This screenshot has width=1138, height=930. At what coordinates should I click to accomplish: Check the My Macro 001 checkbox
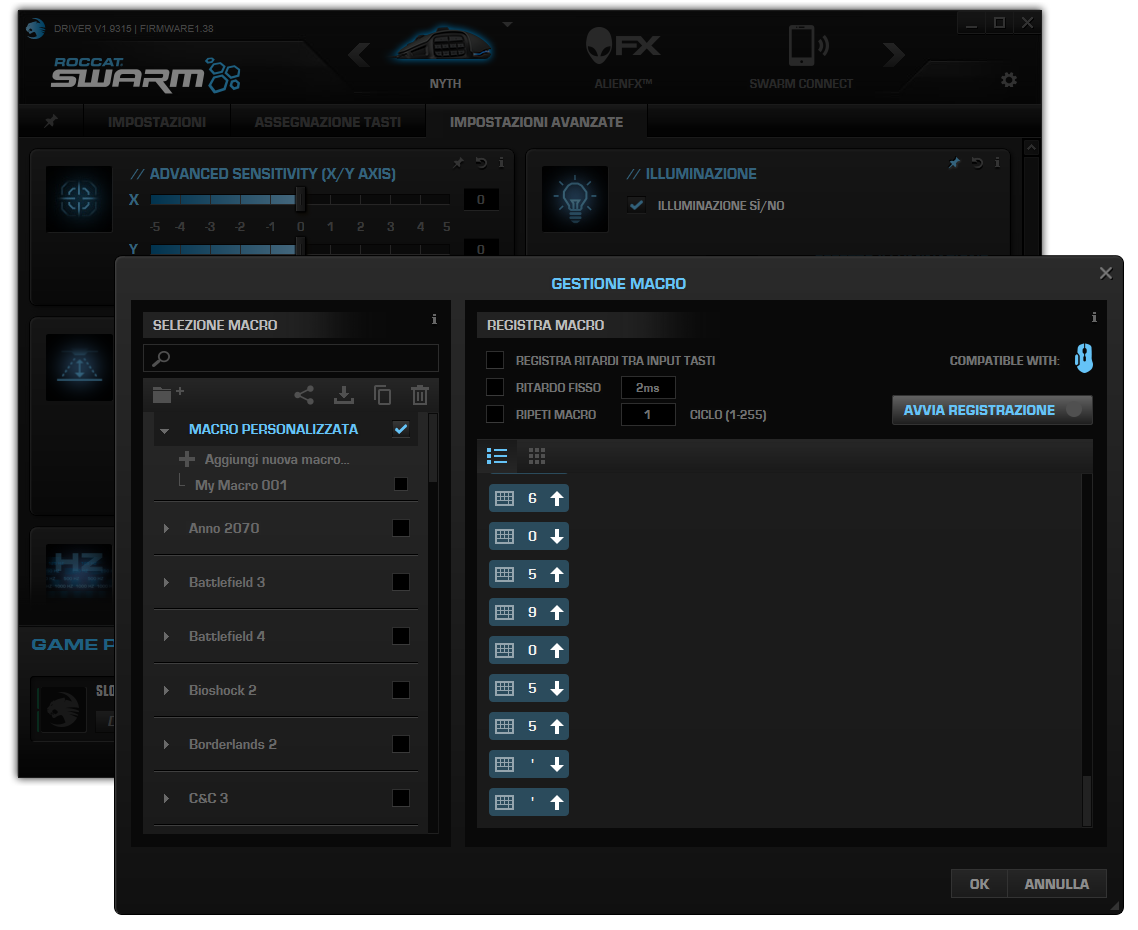(x=401, y=484)
